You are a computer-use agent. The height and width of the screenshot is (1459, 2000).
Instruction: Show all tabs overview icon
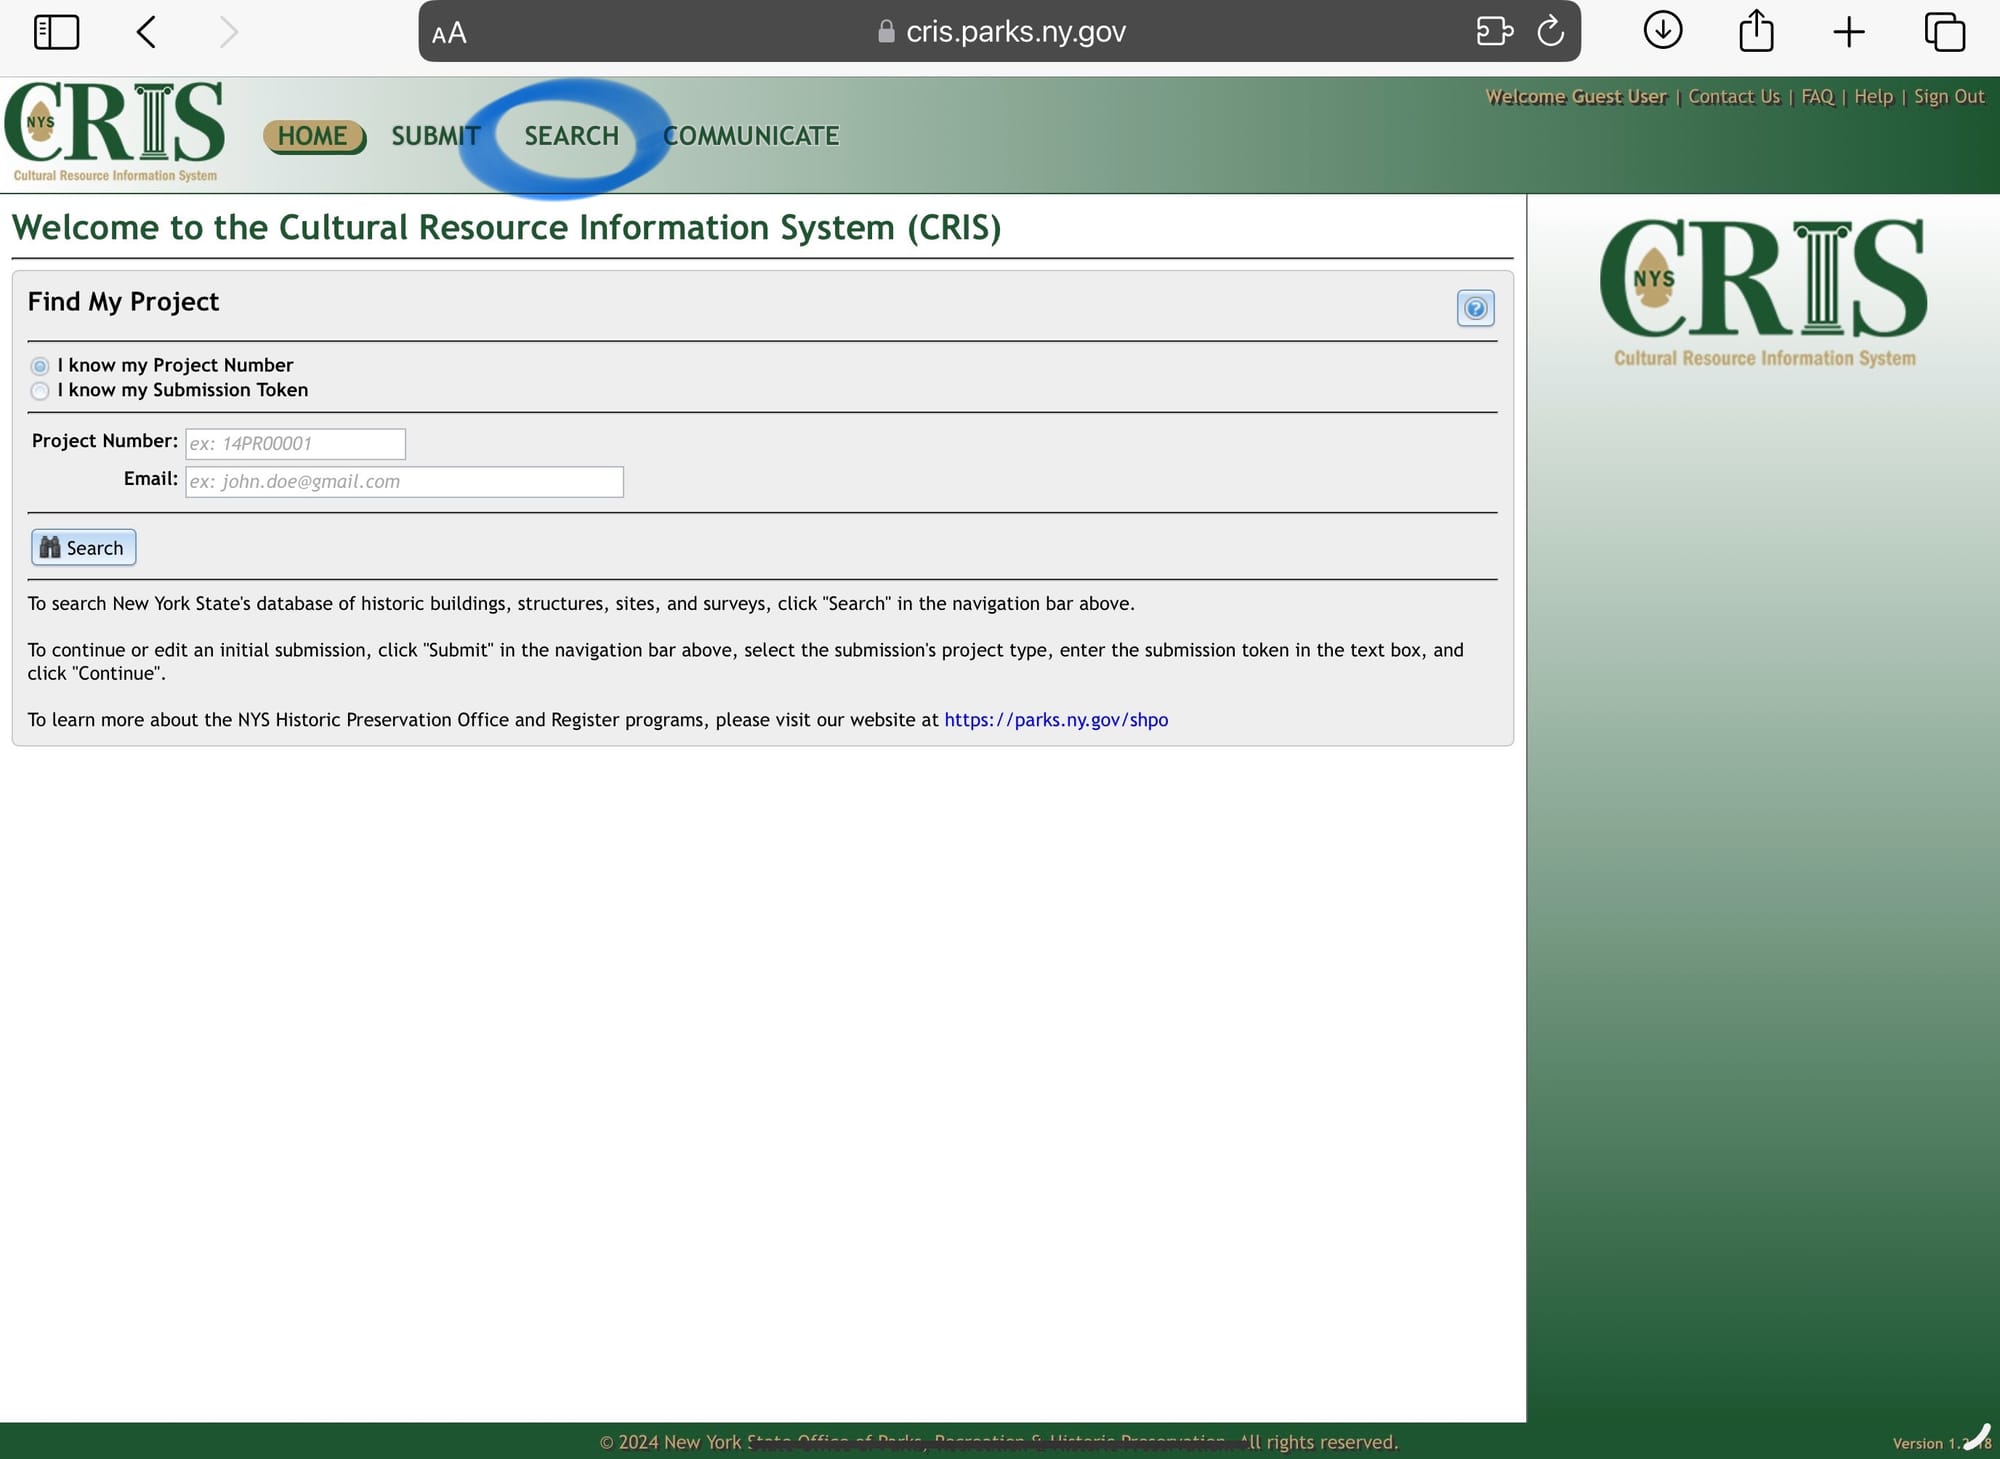click(1944, 32)
